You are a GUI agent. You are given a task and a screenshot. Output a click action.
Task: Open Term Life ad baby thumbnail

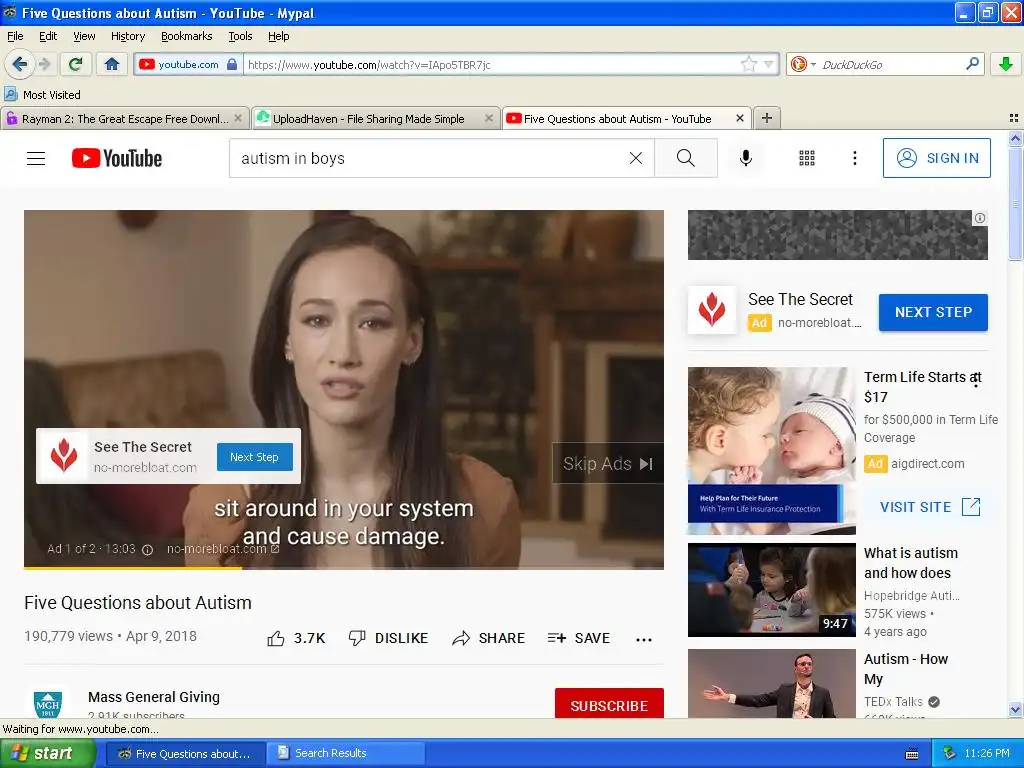click(771, 451)
